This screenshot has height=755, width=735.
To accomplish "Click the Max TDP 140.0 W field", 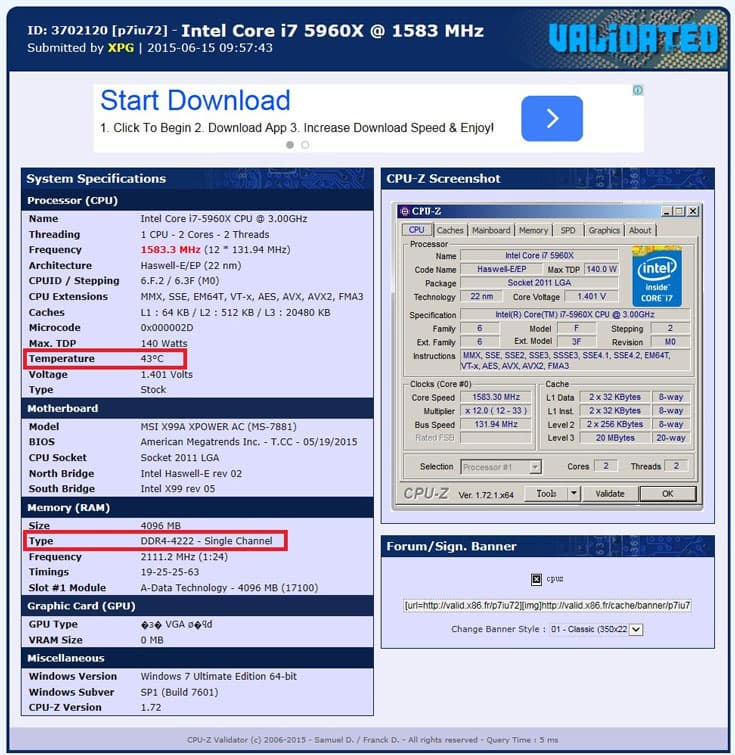I will pyautogui.click(x=601, y=269).
